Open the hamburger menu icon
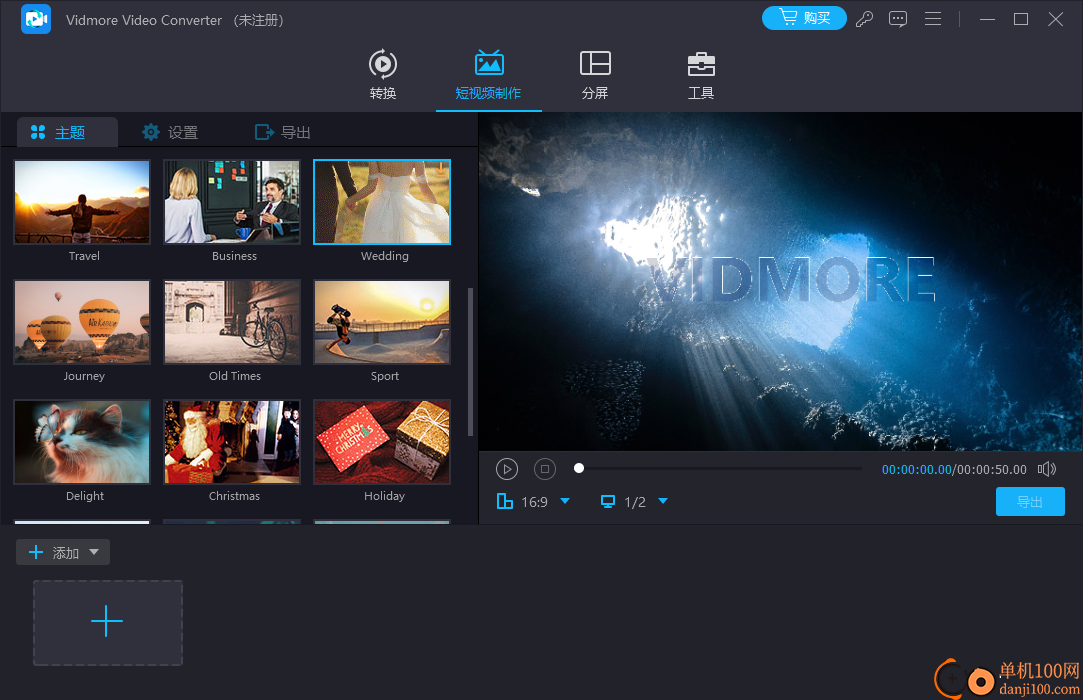The height and width of the screenshot is (700, 1083). point(933,19)
